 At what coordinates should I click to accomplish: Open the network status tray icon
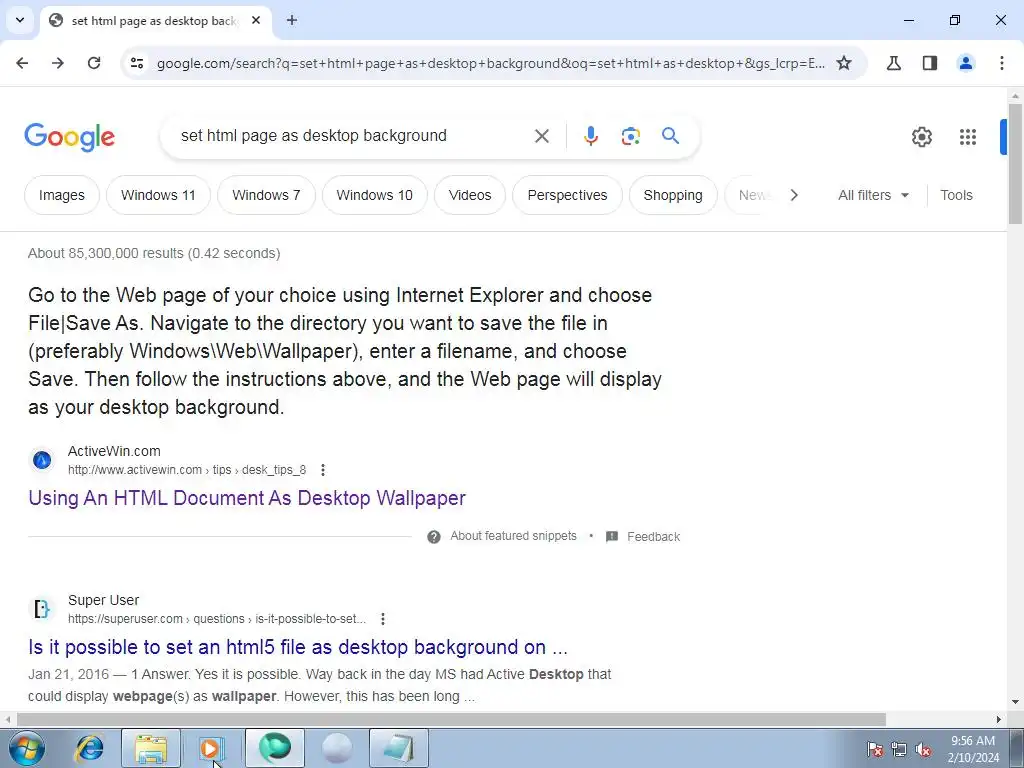coord(899,749)
